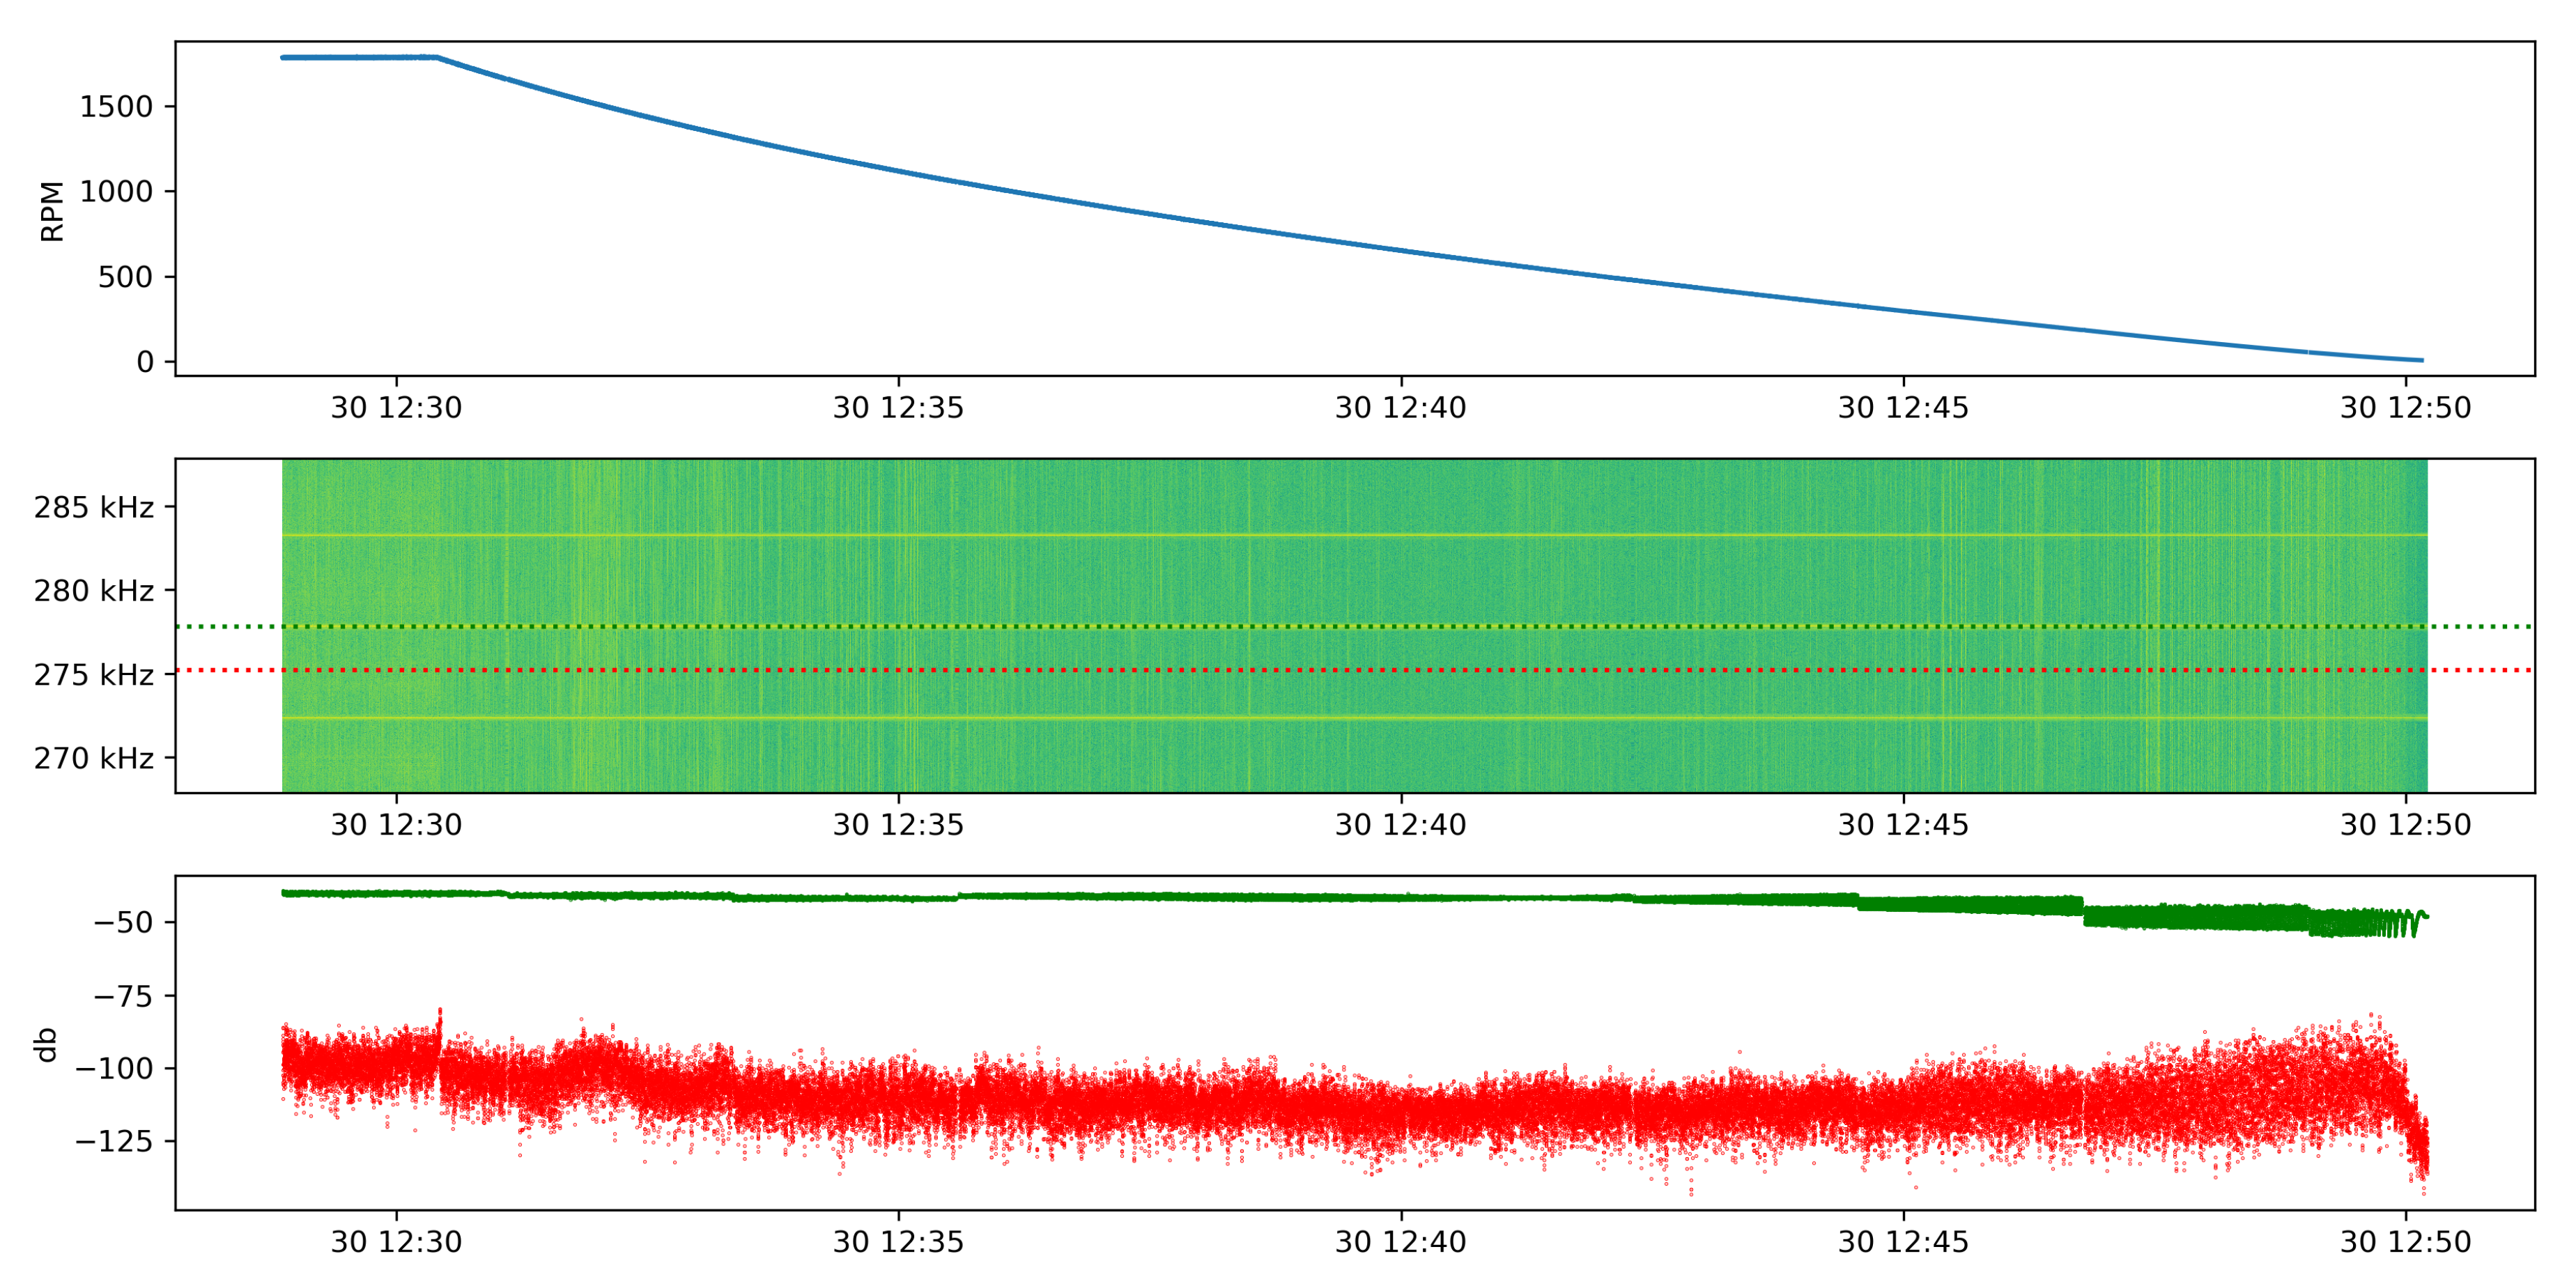Click the db y-axis label
Image resolution: width=2576 pixels, height=1286 pixels.
point(46,1045)
